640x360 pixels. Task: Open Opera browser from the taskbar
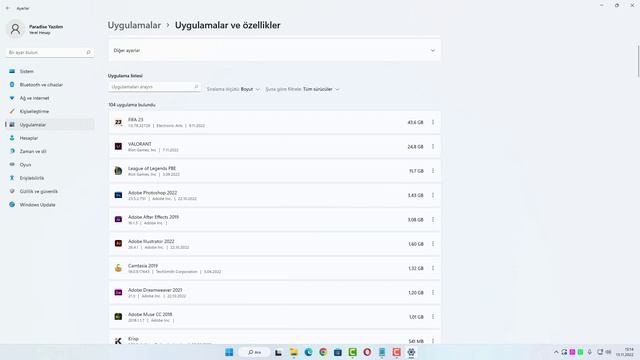(367, 352)
